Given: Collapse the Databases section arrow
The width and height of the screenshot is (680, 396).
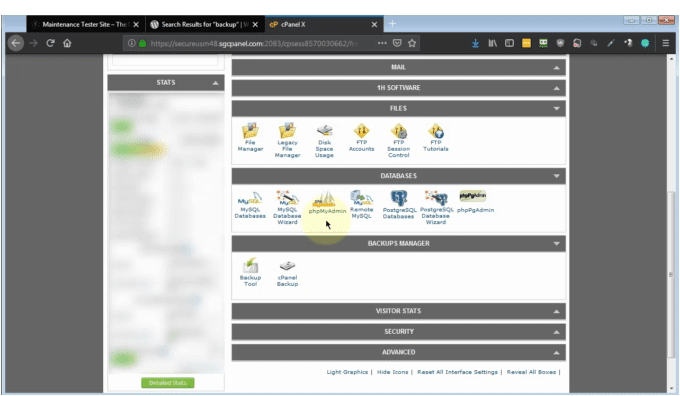Looking at the screenshot, I should click(556, 176).
